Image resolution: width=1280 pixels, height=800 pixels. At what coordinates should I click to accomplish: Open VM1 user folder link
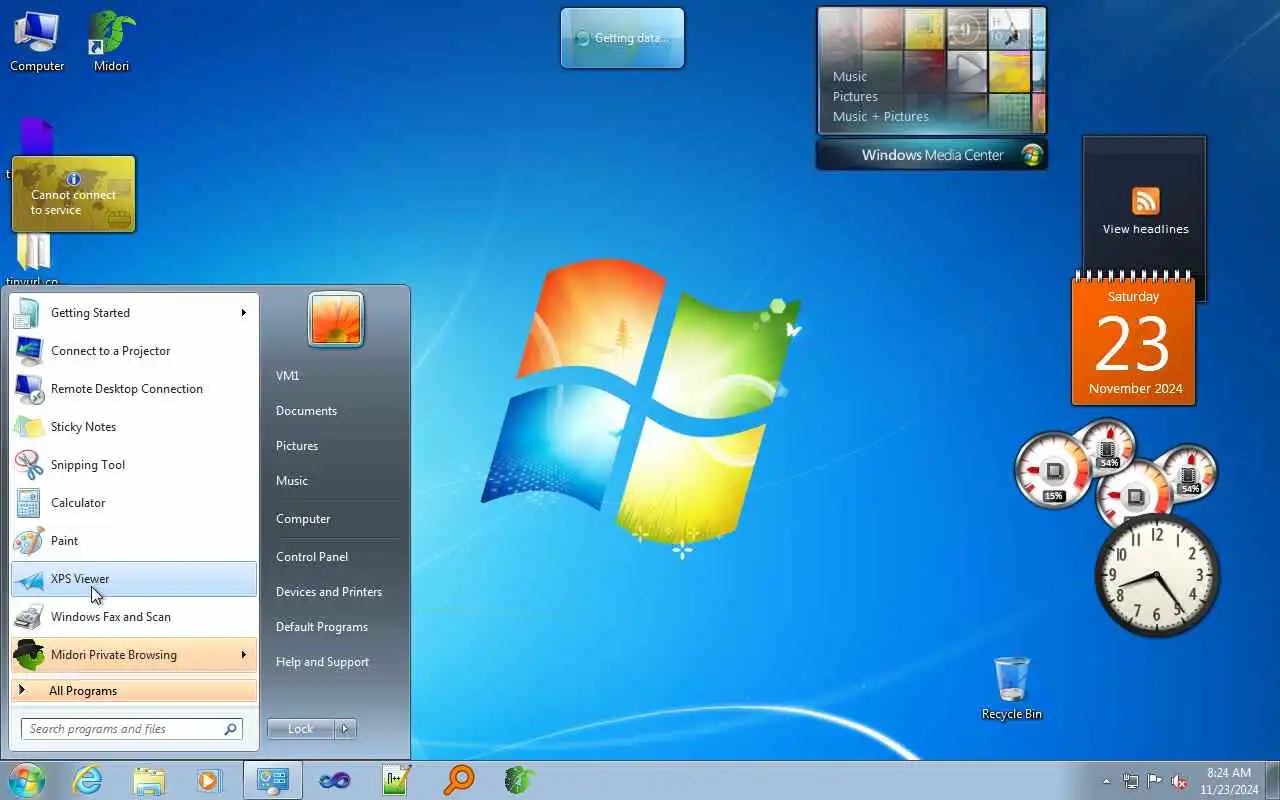[x=288, y=376]
